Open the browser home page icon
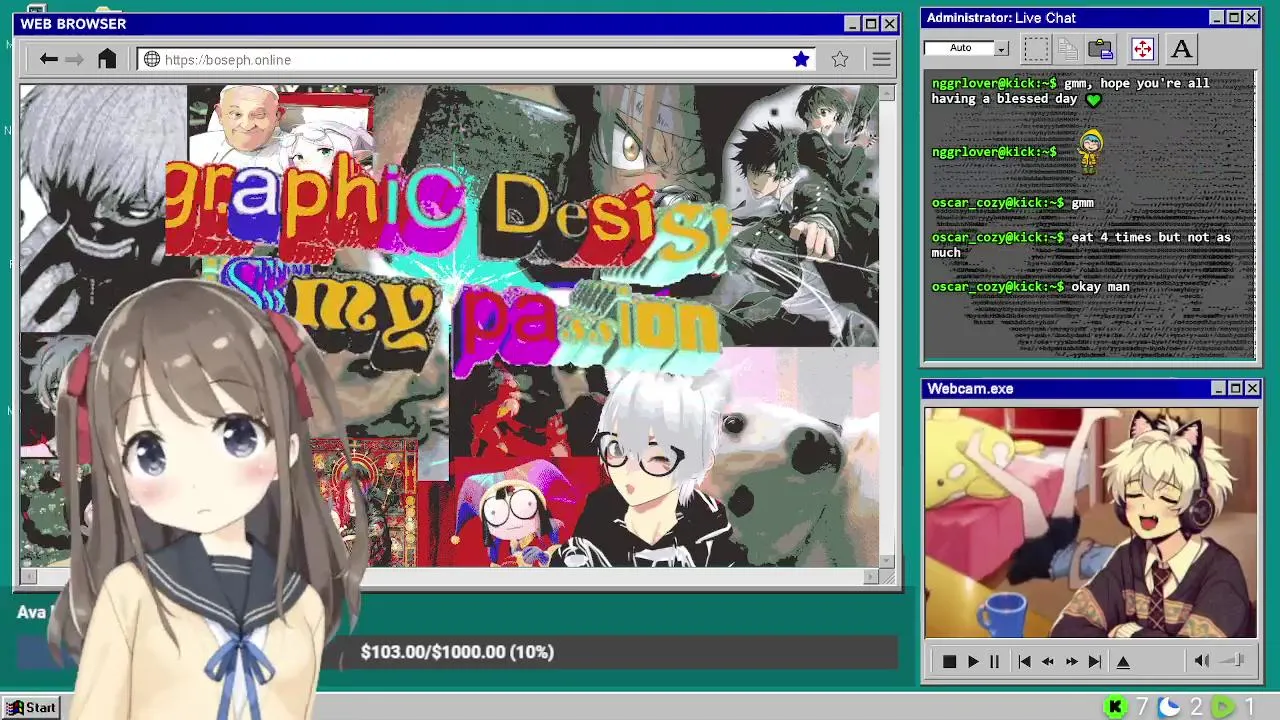This screenshot has width=1280, height=720. [107, 59]
